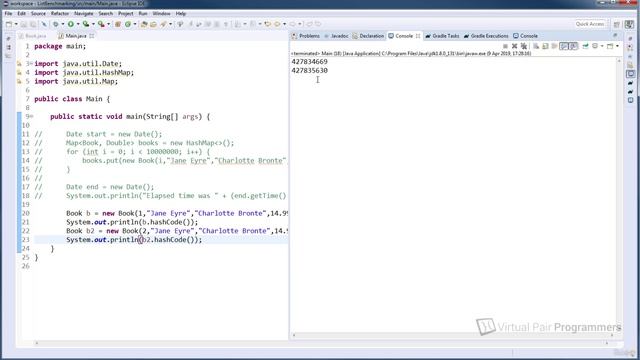Image resolution: width=640 pixels, height=360 pixels.
Task: Switch to the Problems tab
Action: click(306, 36)
